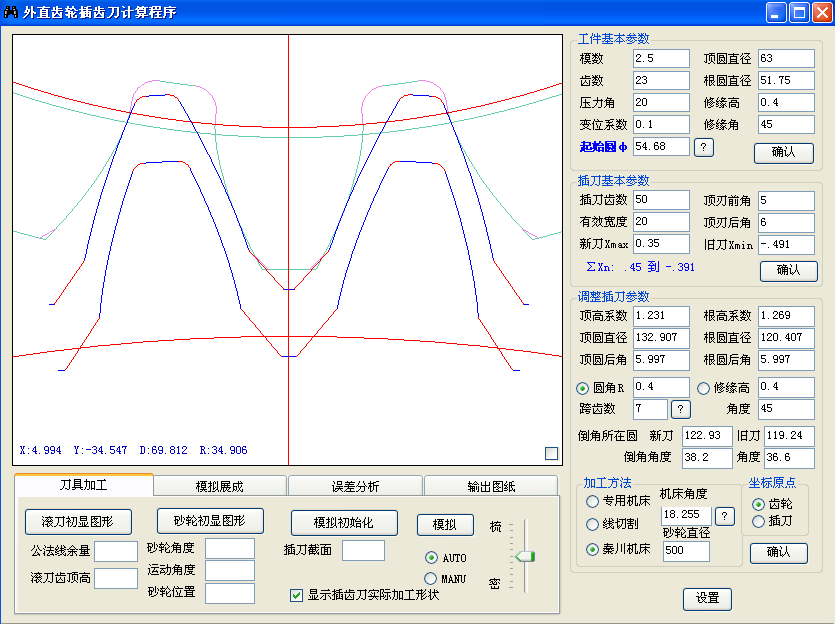Set coordinate origin to 插刀
This screenshot has width=835, height=624.
pyautogui.click(x=758, y=521)
